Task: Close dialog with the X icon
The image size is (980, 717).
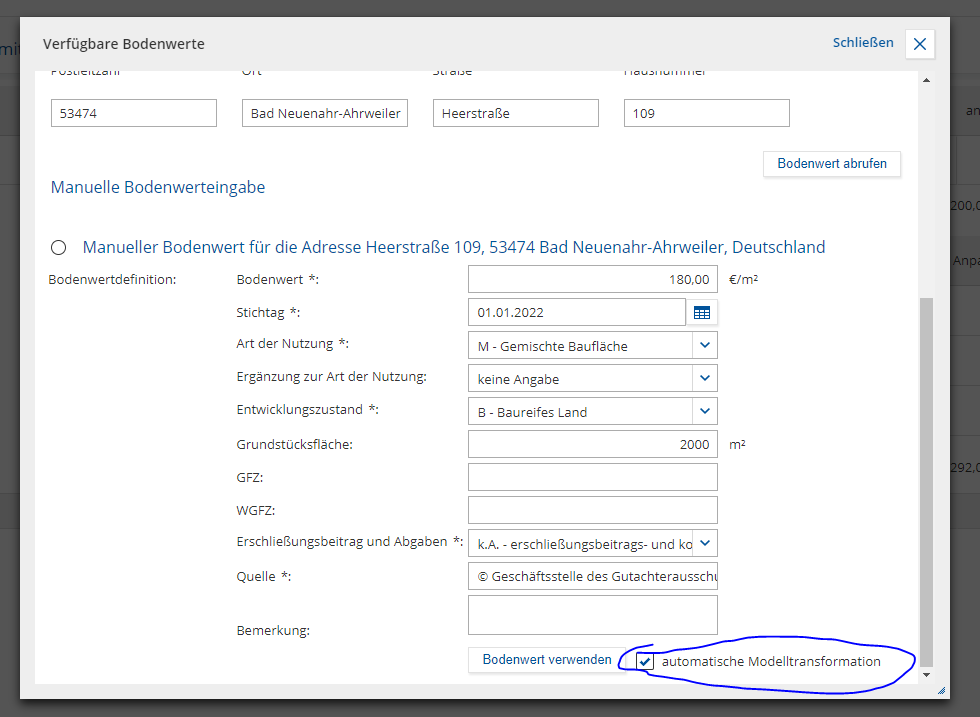Action: [x=920, y=44]
